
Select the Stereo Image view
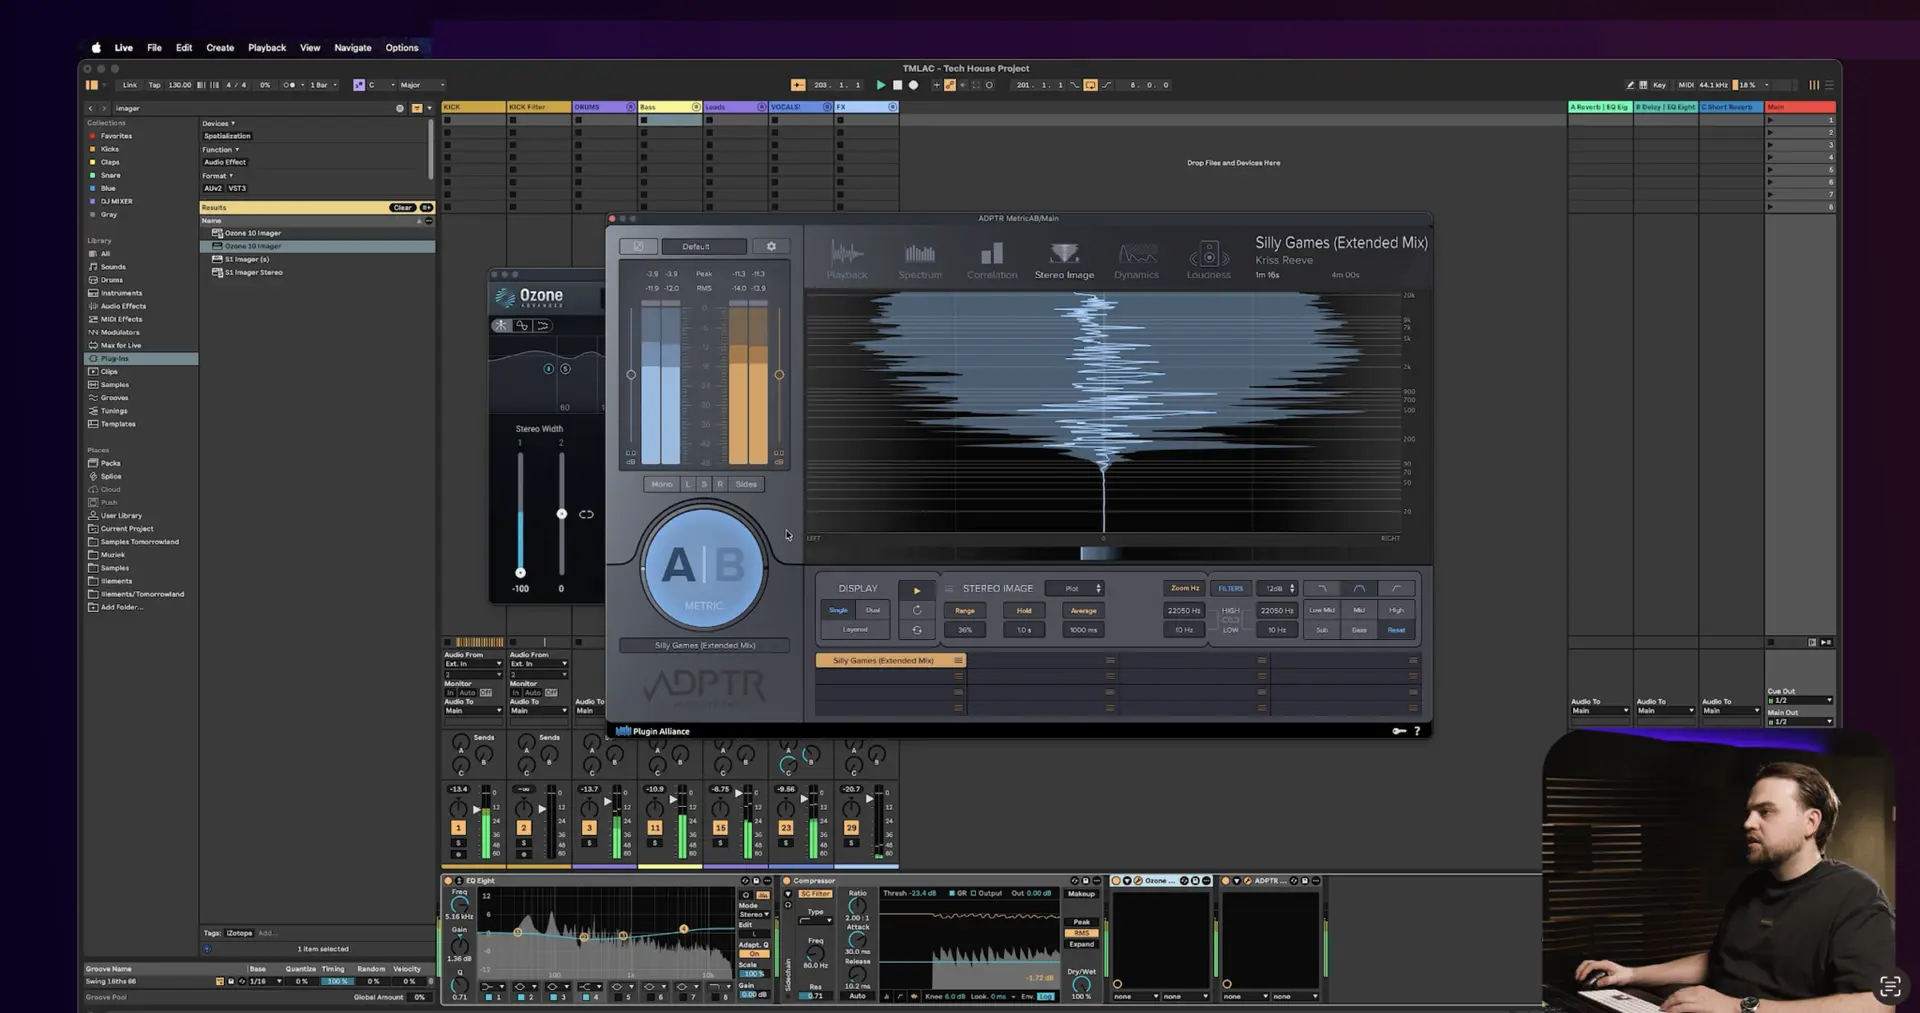click(1064, 260)
